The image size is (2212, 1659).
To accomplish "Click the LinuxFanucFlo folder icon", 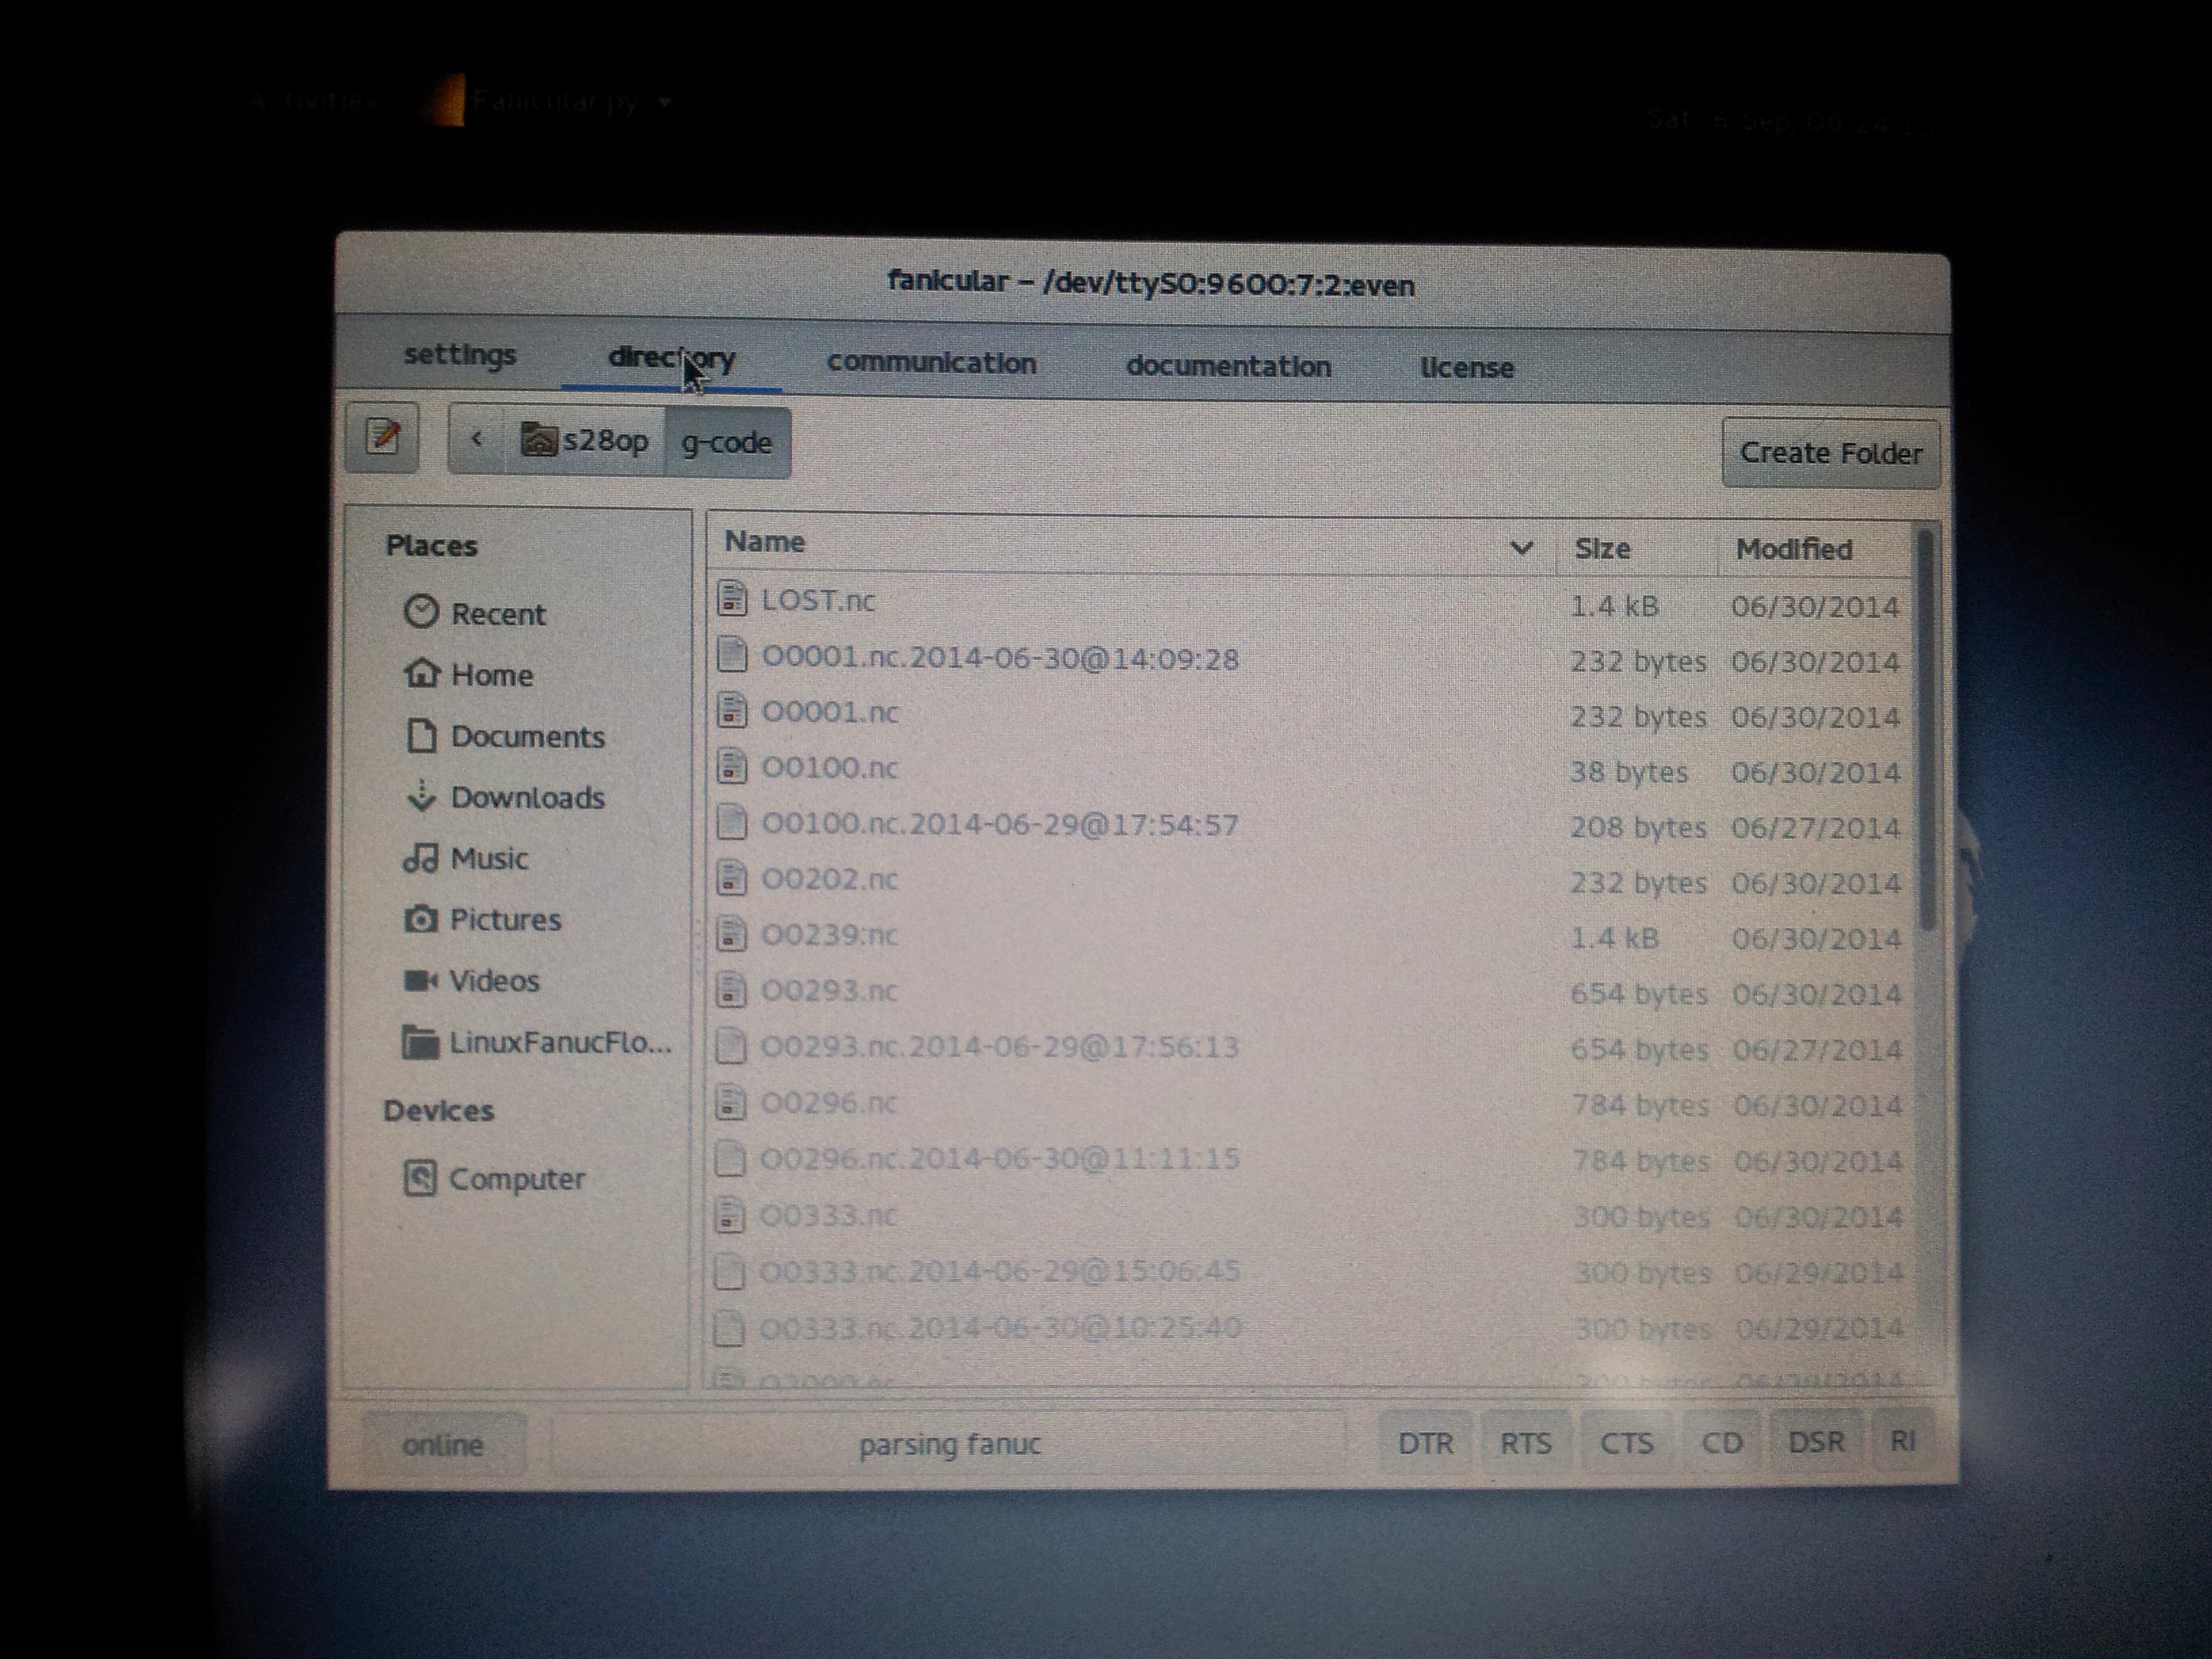I will 420,1042.
